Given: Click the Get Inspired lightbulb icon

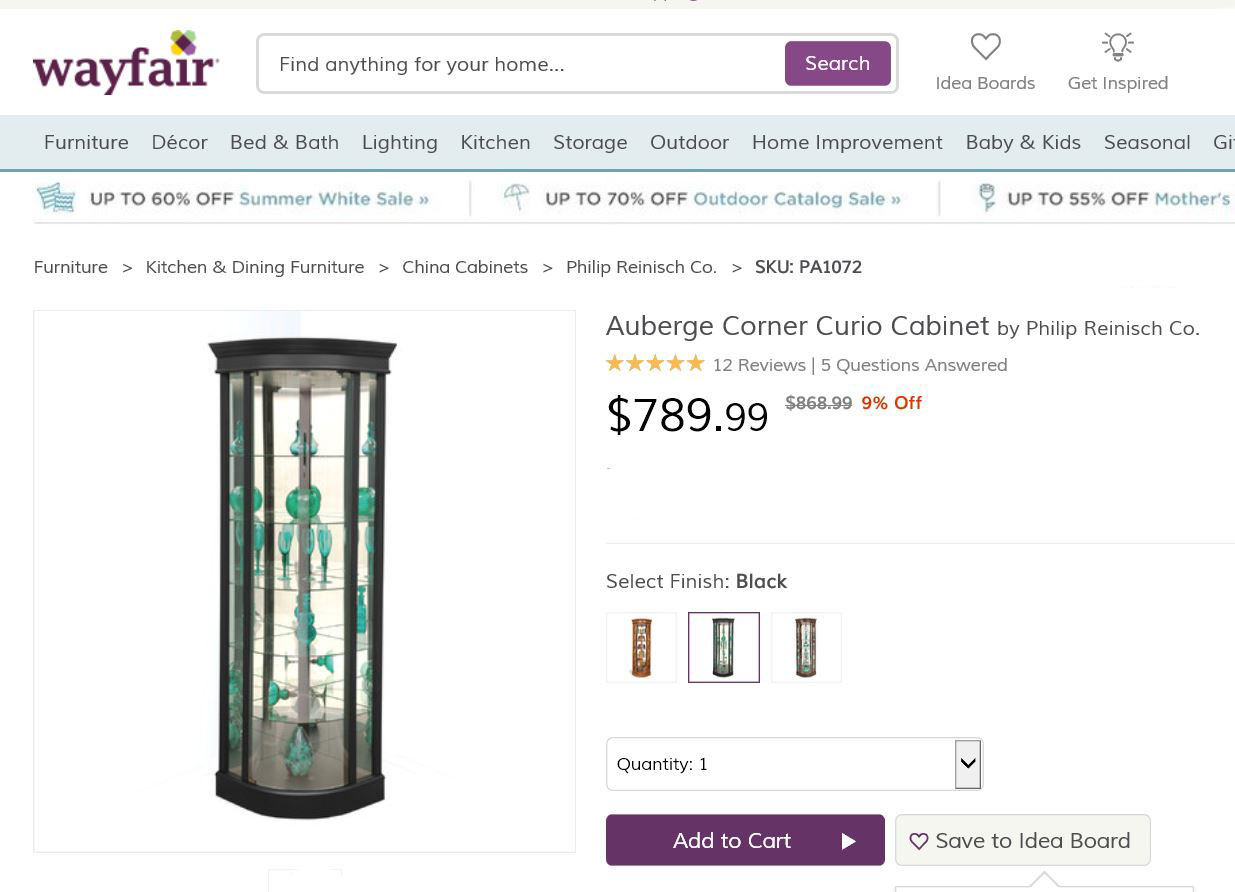Looking at the screenshot, I should point(1117,46).
